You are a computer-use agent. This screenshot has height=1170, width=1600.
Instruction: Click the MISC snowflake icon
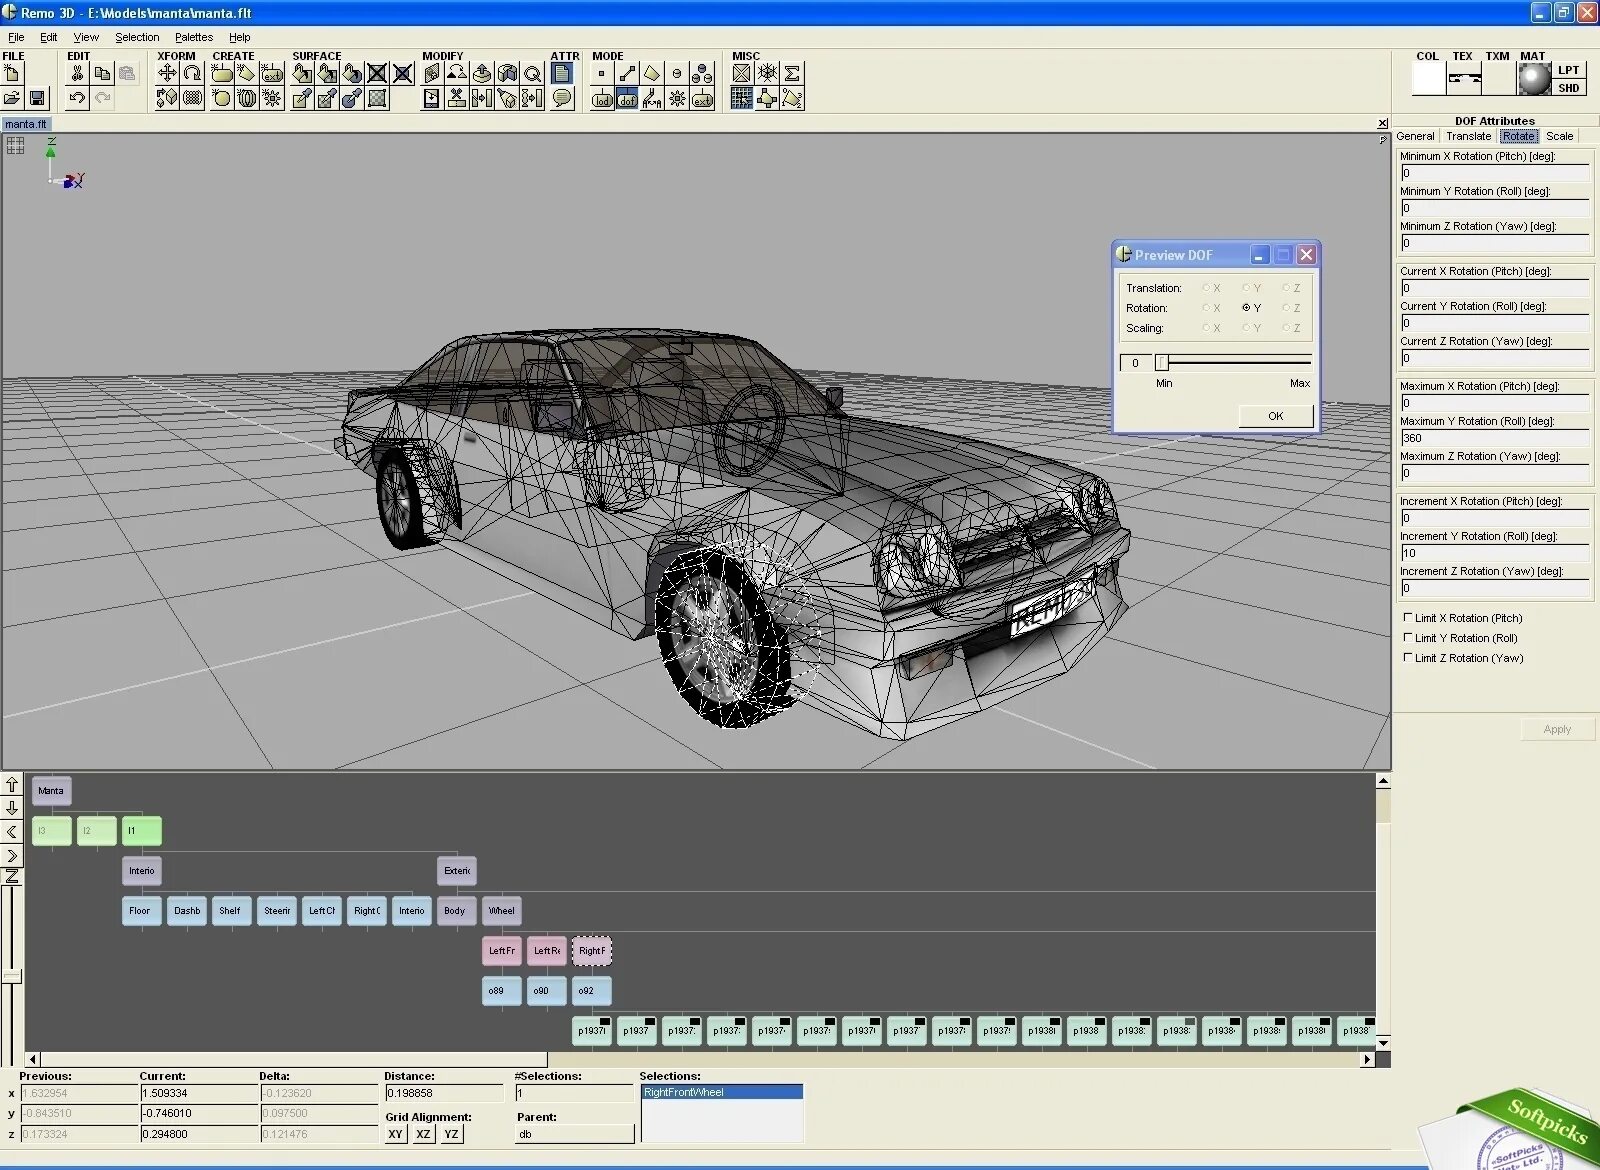[x=767, y=73]
